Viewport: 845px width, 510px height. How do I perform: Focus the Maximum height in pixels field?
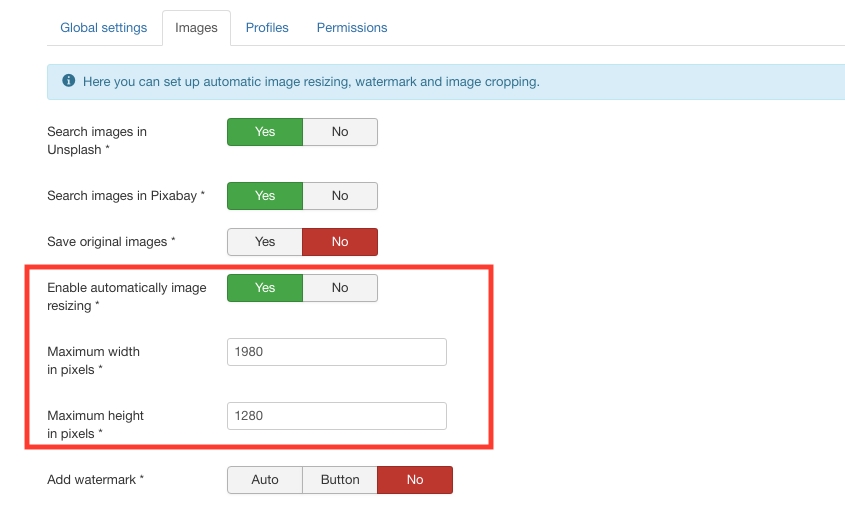[337, 416]
